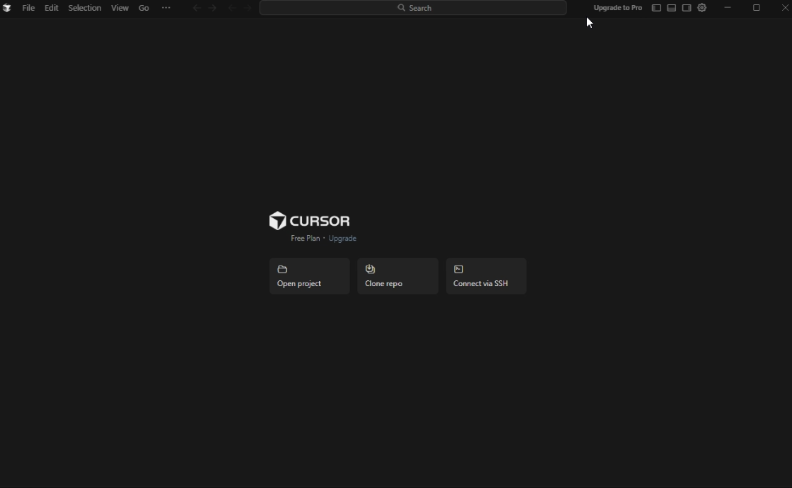792x488 pixels.
Task: Minimize the Cursor window
Action: (727, 8)
